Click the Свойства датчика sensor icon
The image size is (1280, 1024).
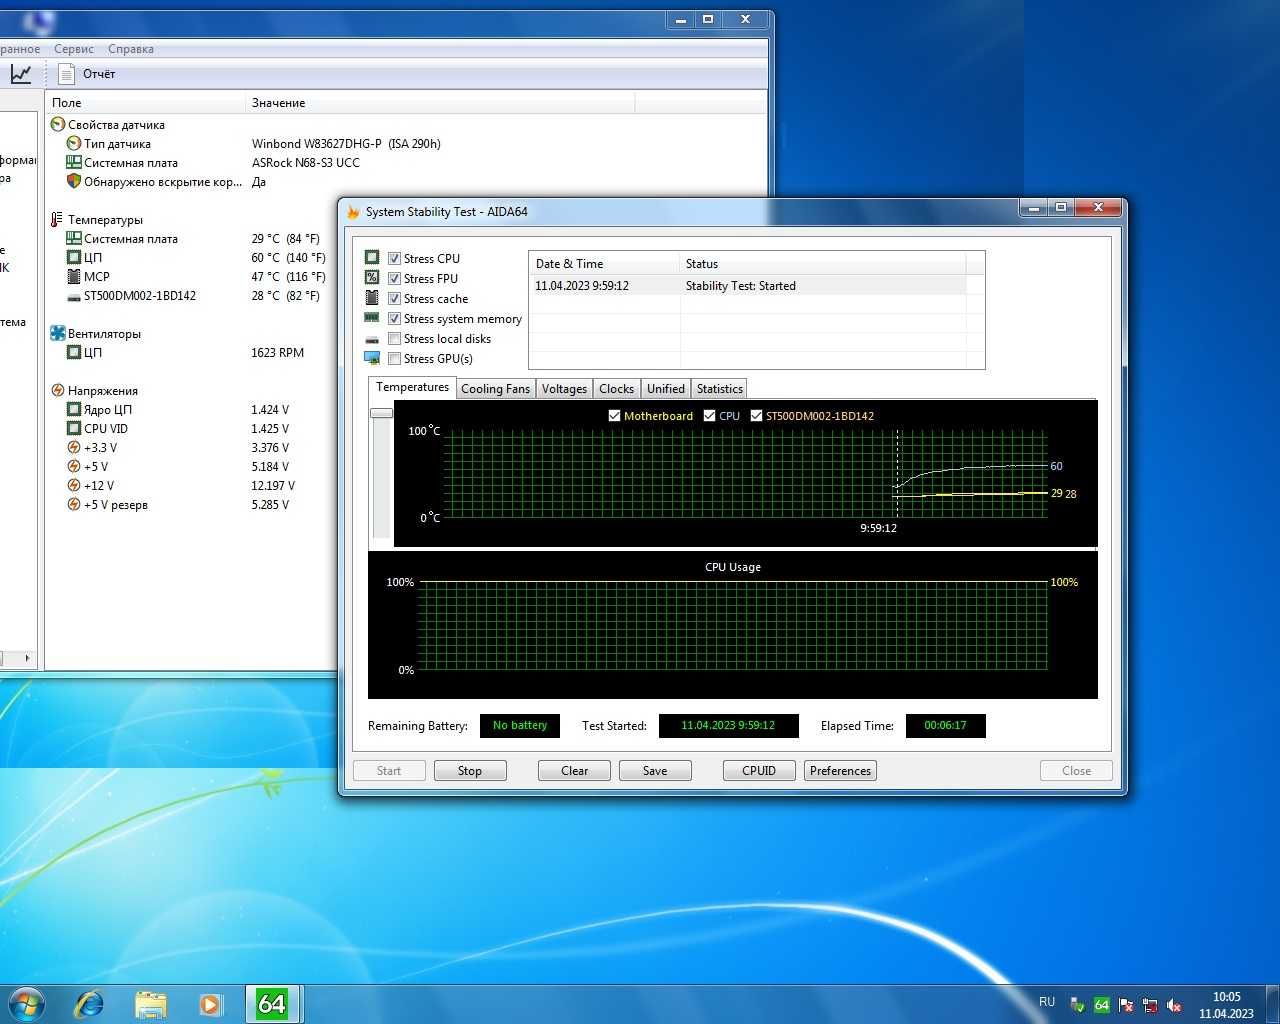pos(58,125)
